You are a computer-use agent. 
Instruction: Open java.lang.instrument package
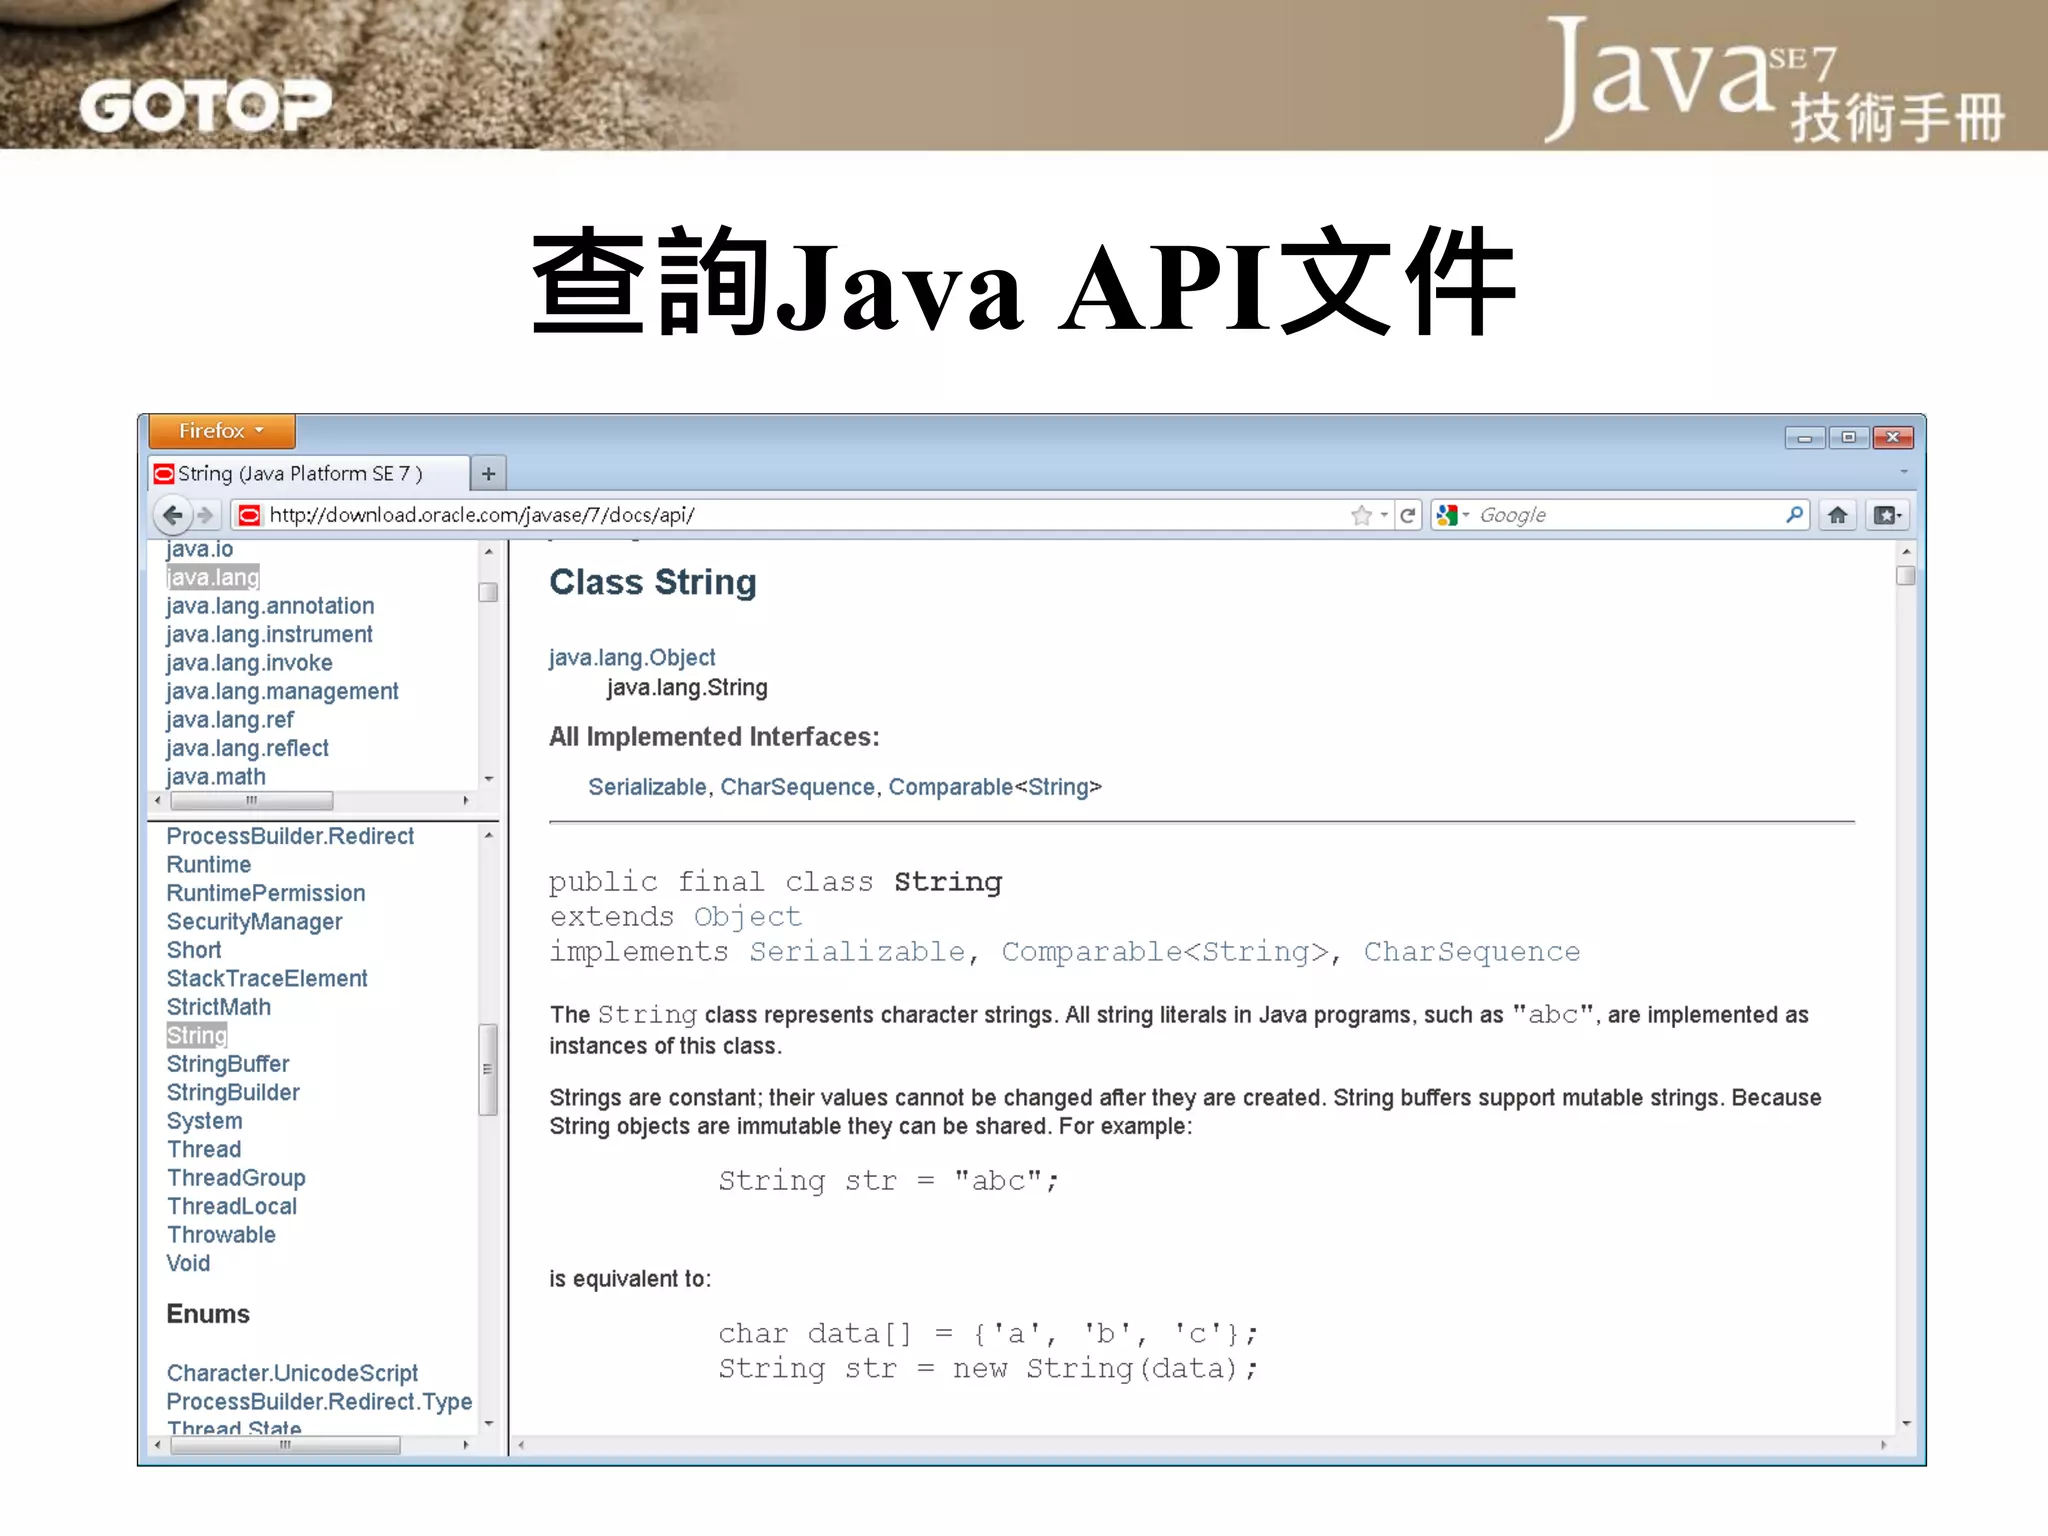pyautogui.click(x=269, y=634)
